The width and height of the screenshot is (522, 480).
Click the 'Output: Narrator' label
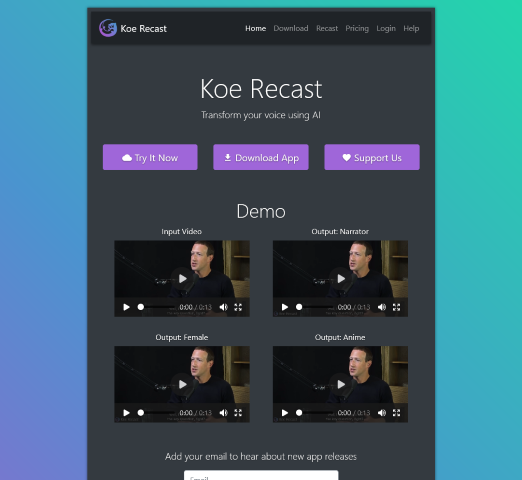click(x=340, y=231)
